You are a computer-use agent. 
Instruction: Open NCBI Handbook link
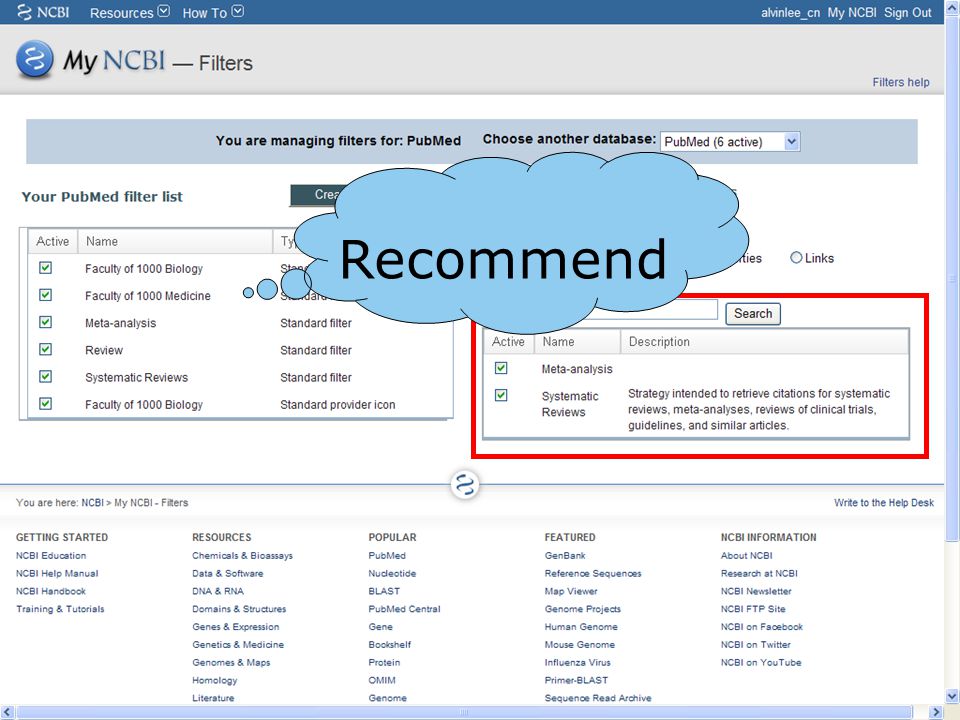pyautogui.click(x=51, y=591)
